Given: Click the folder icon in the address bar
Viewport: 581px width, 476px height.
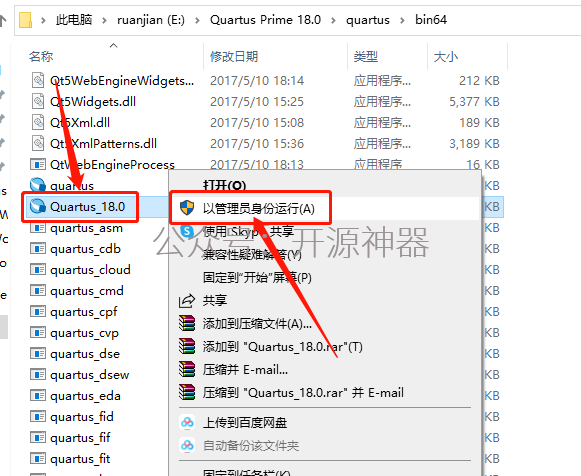Looking at the screenshot, I should pyautogui.click(x=25, y=20).
